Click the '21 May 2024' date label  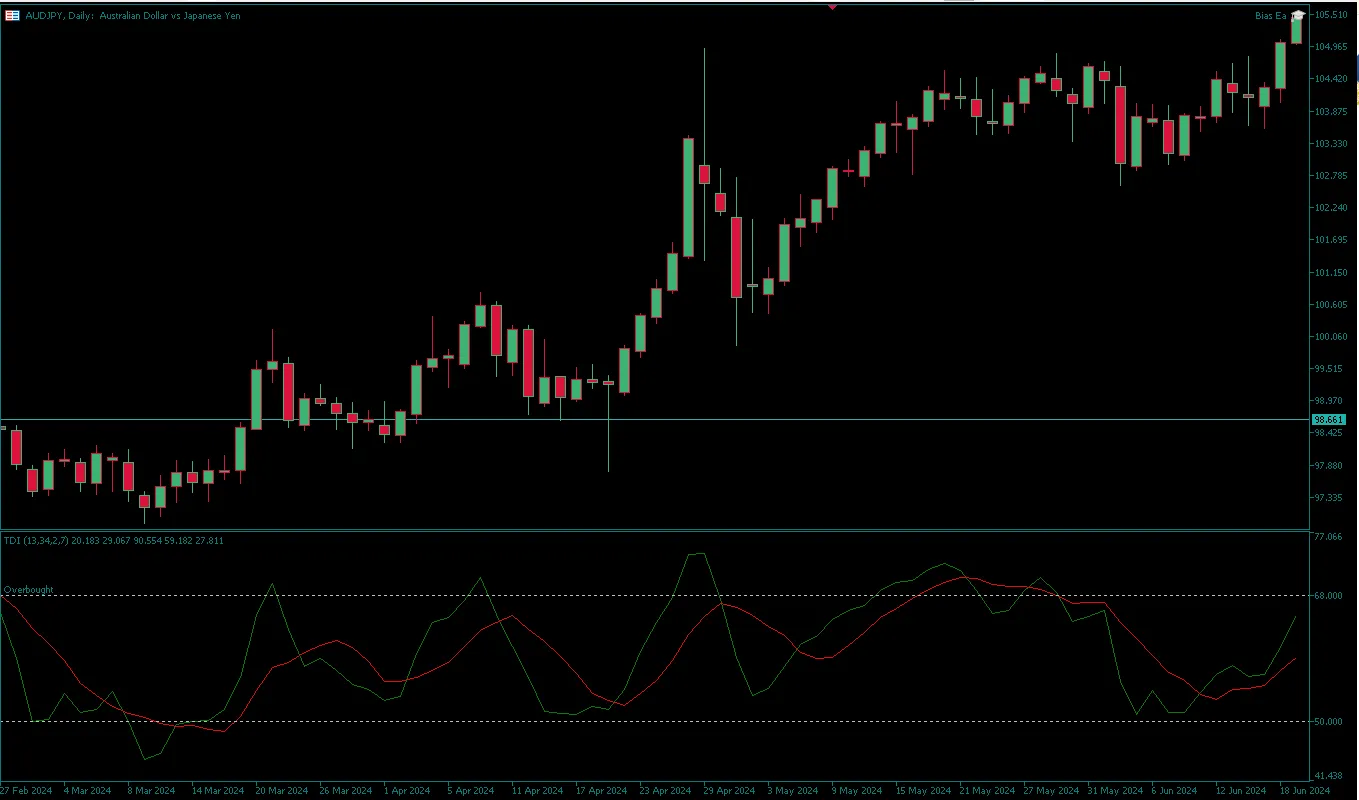[986, 791]
